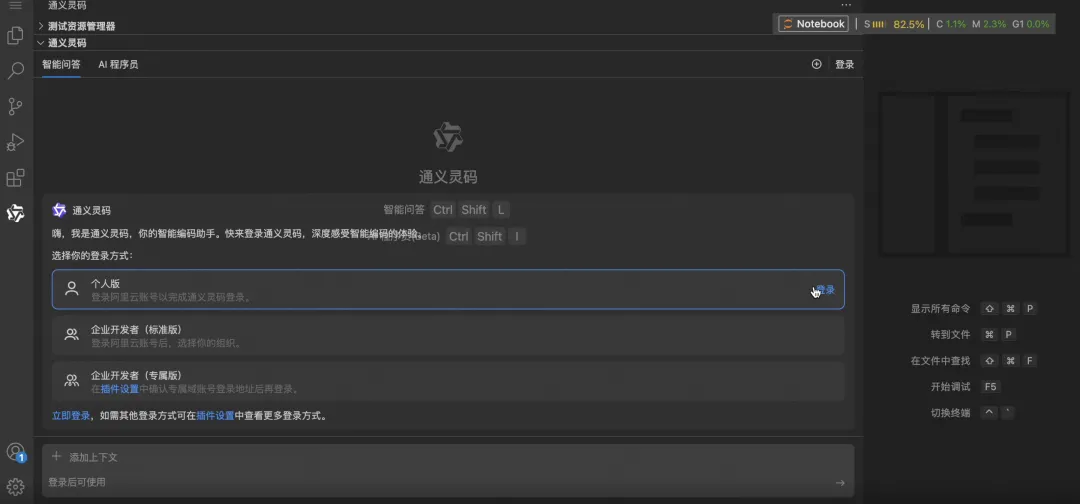Click the F5 key hint
This screenshot has height=504, width=1080.
pyautogui.click(x=990, y=387)
